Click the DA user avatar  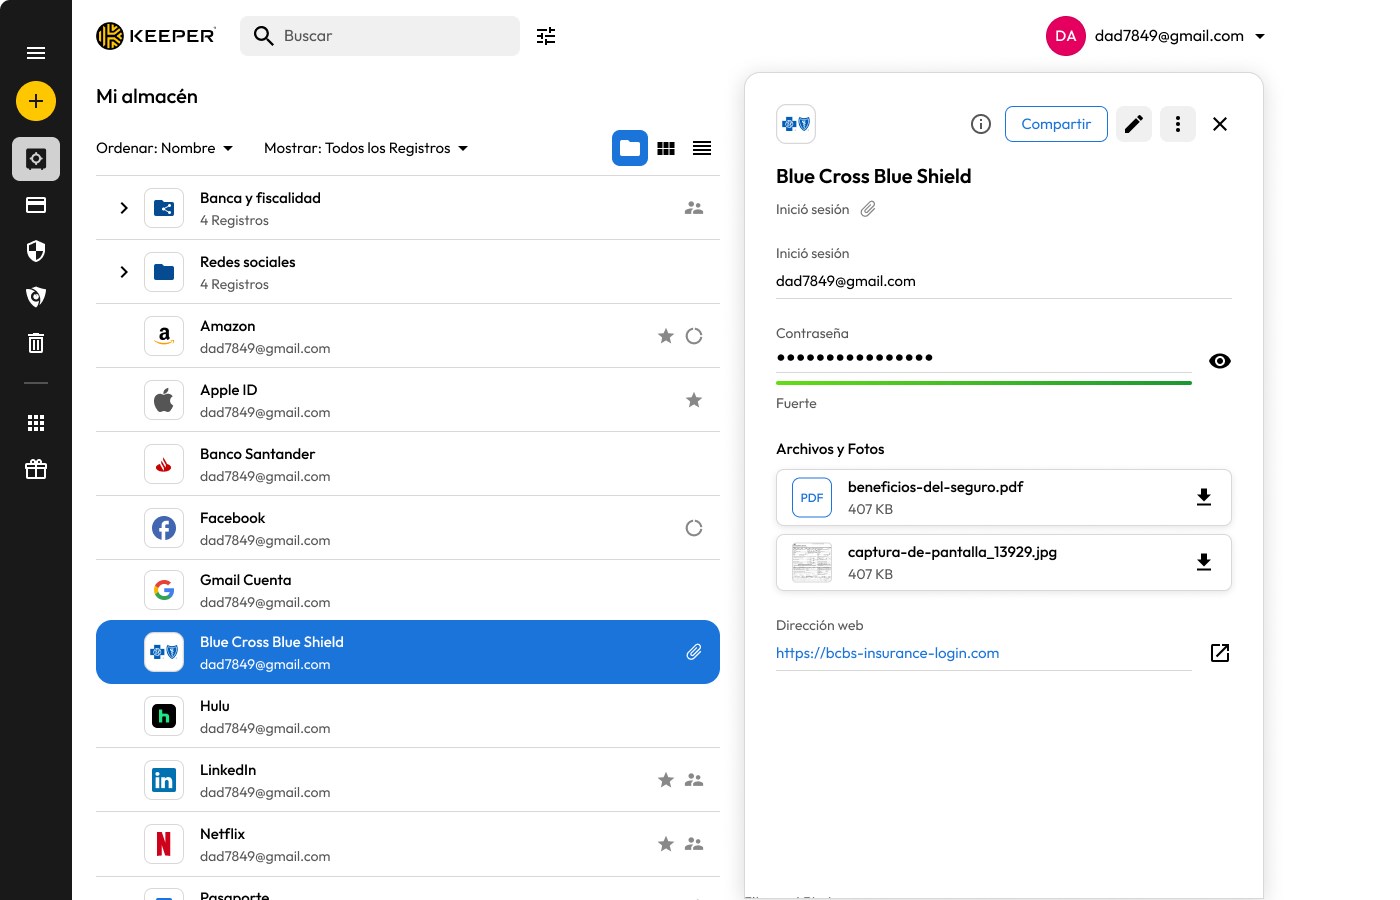[x=1066, y=36]
